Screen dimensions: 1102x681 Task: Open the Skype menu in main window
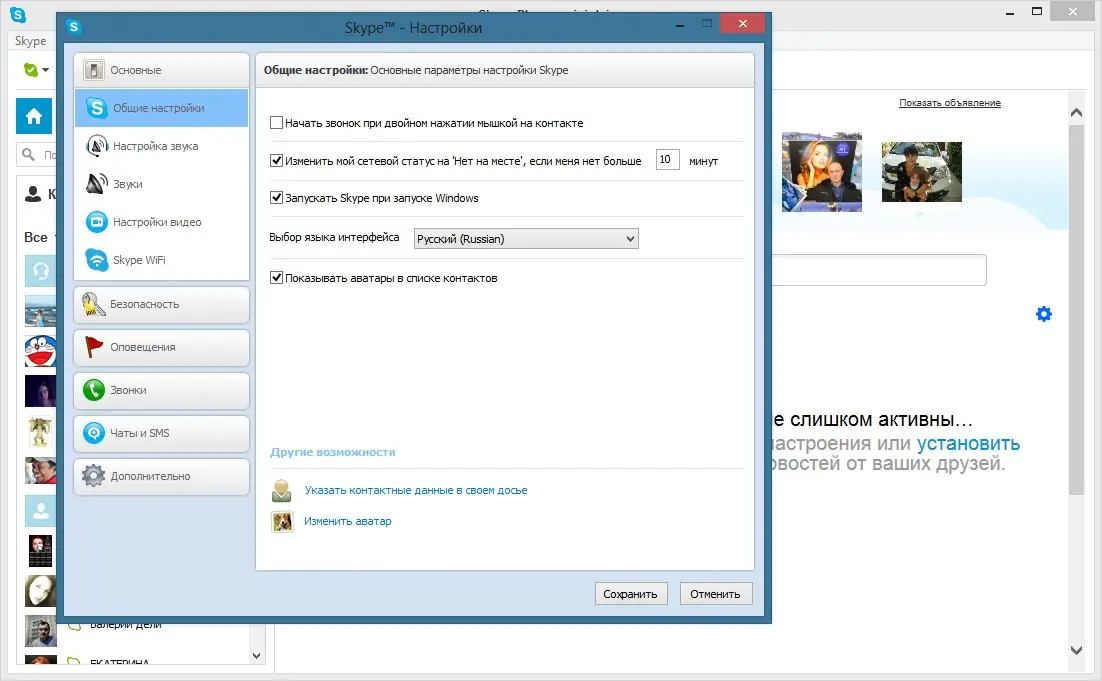[x=30, y=41]
